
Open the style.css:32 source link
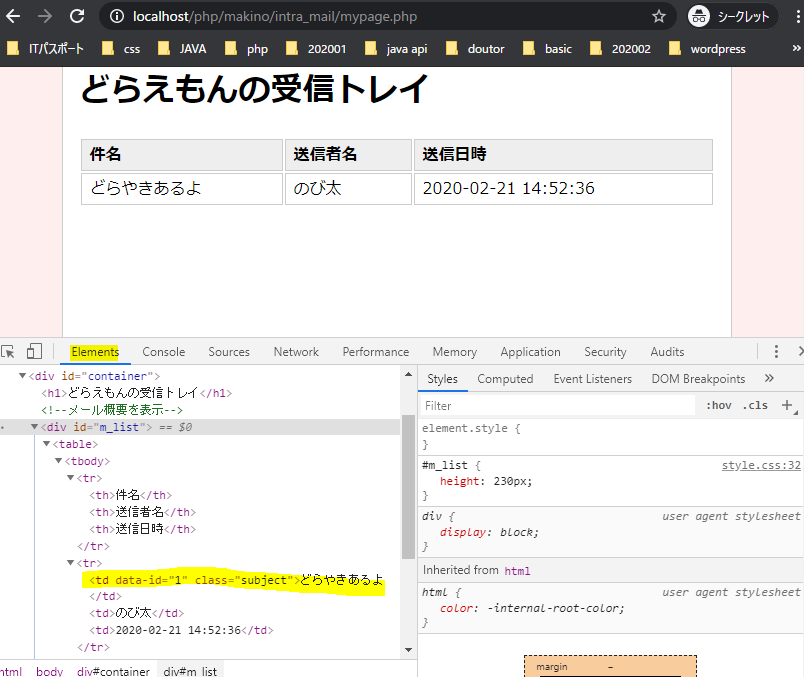coord(761,465)
